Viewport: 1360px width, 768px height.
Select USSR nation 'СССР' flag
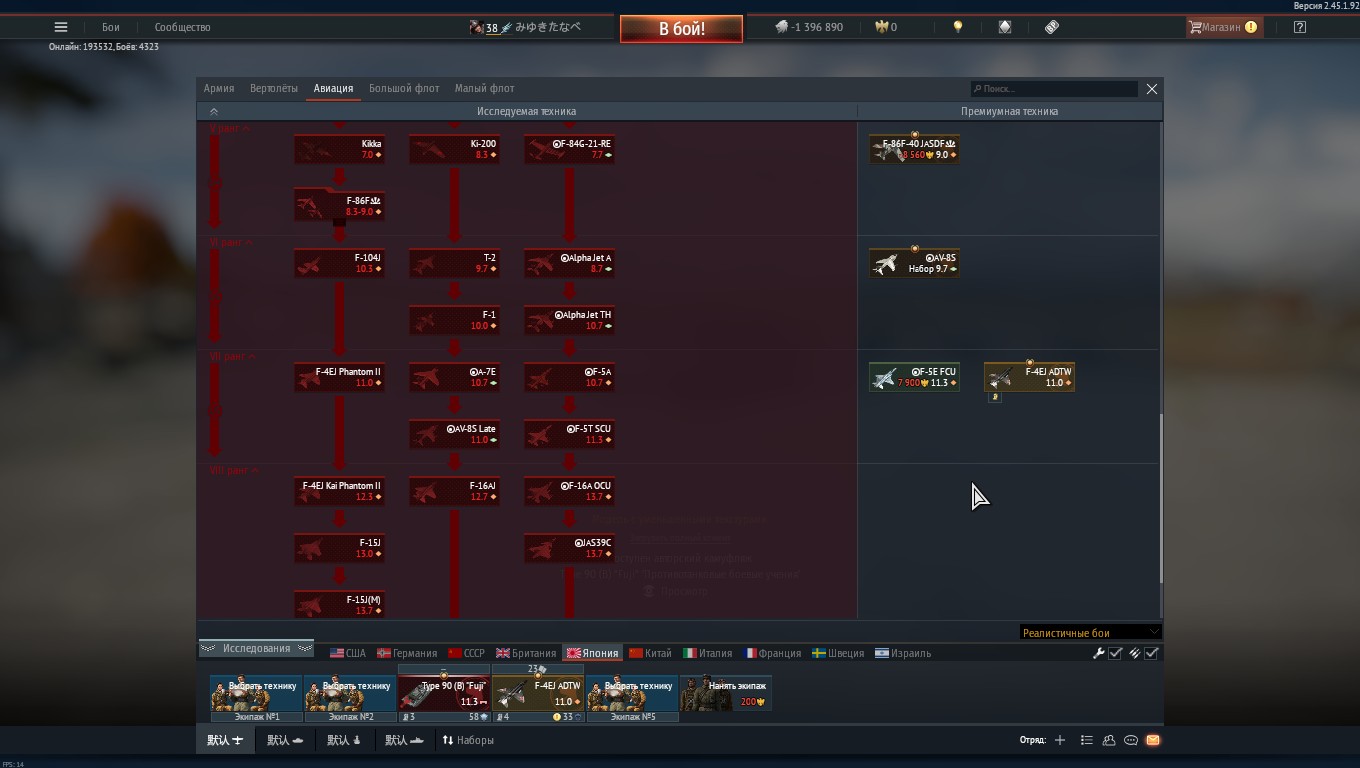pos(466,653)
